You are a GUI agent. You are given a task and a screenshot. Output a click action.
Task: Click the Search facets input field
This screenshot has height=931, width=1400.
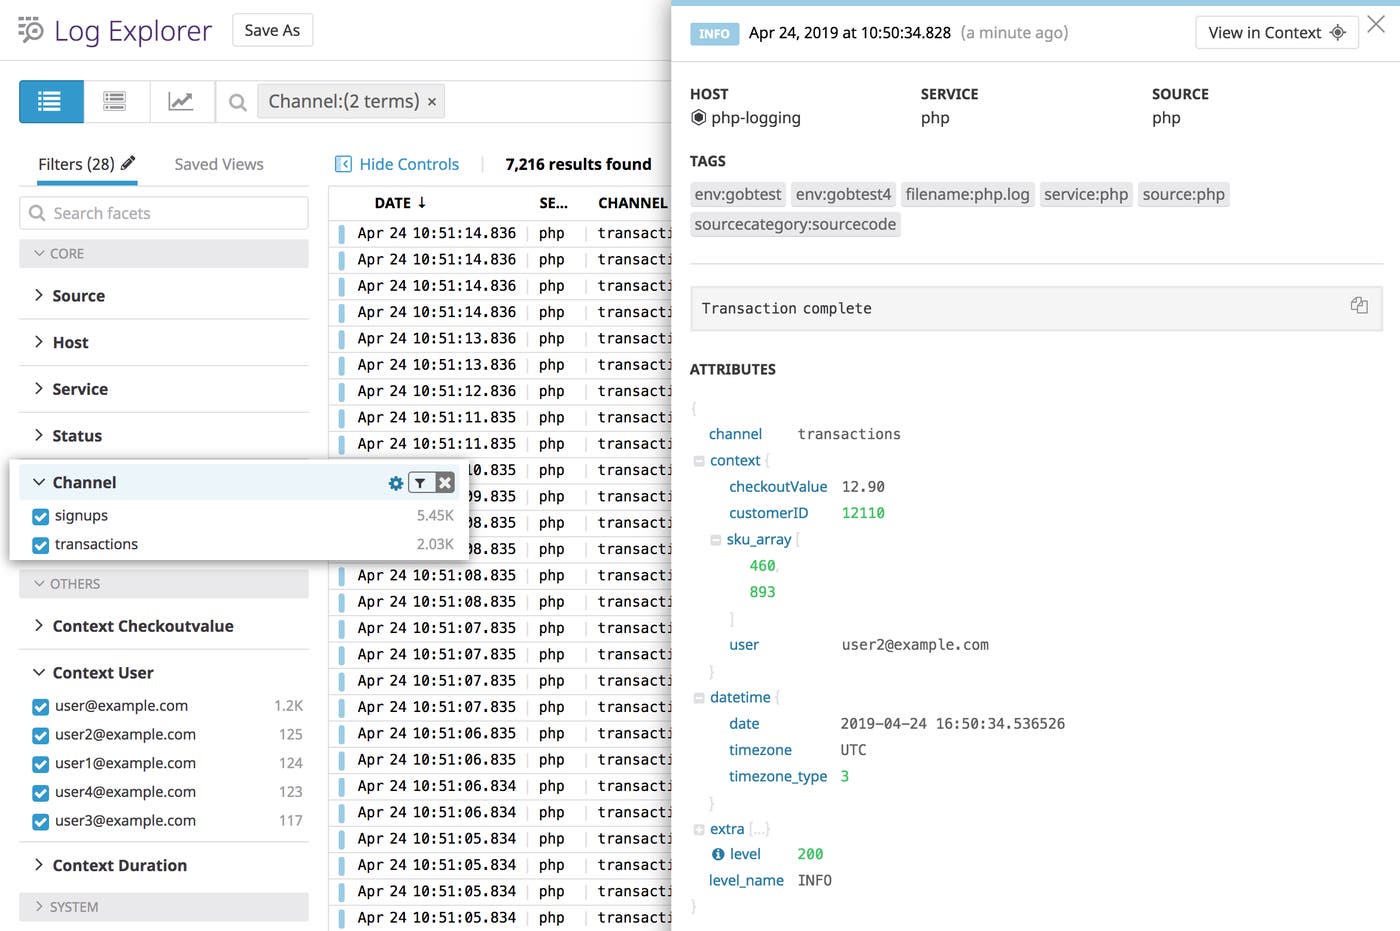163,212
